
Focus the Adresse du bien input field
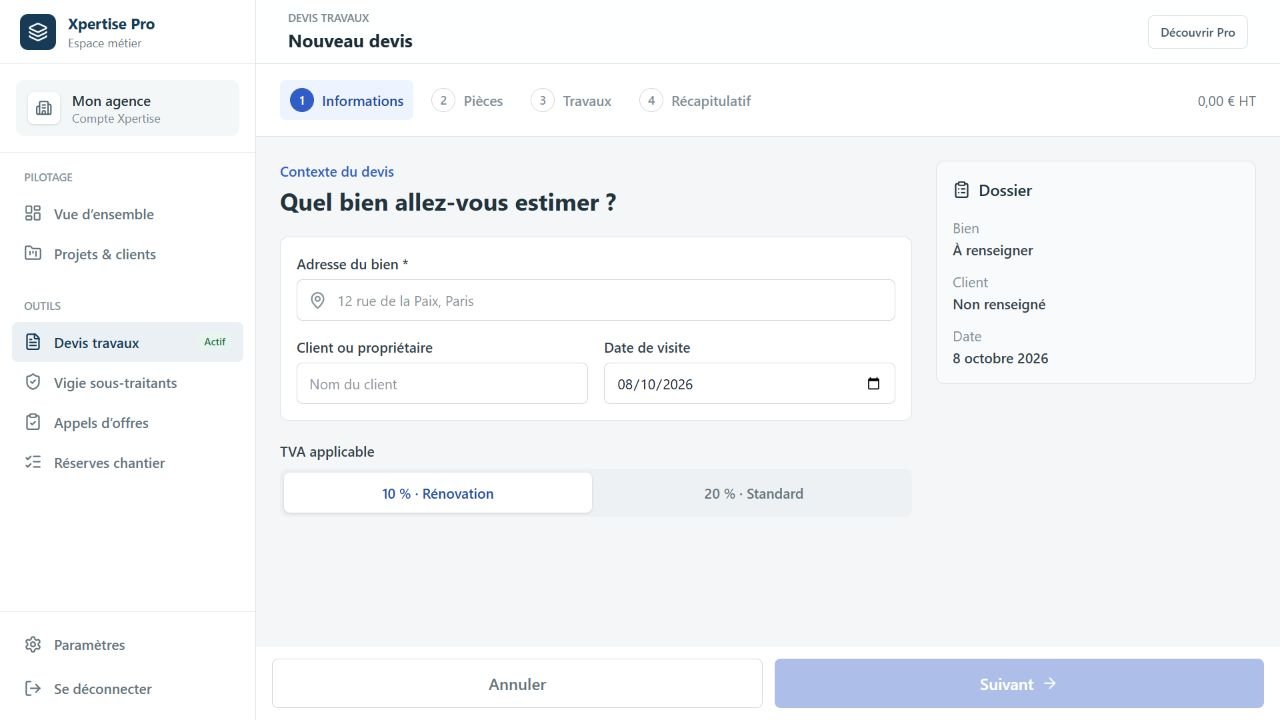pos(596,300)
